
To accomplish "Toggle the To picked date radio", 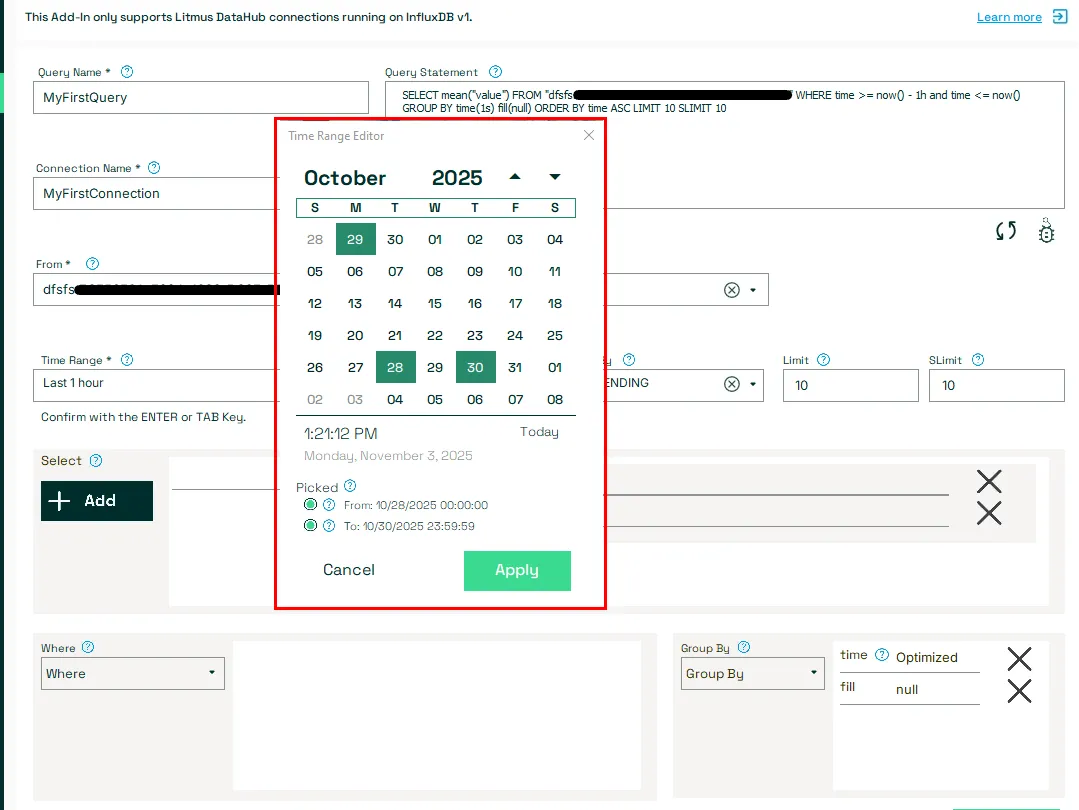I will (x=310, y=526).
